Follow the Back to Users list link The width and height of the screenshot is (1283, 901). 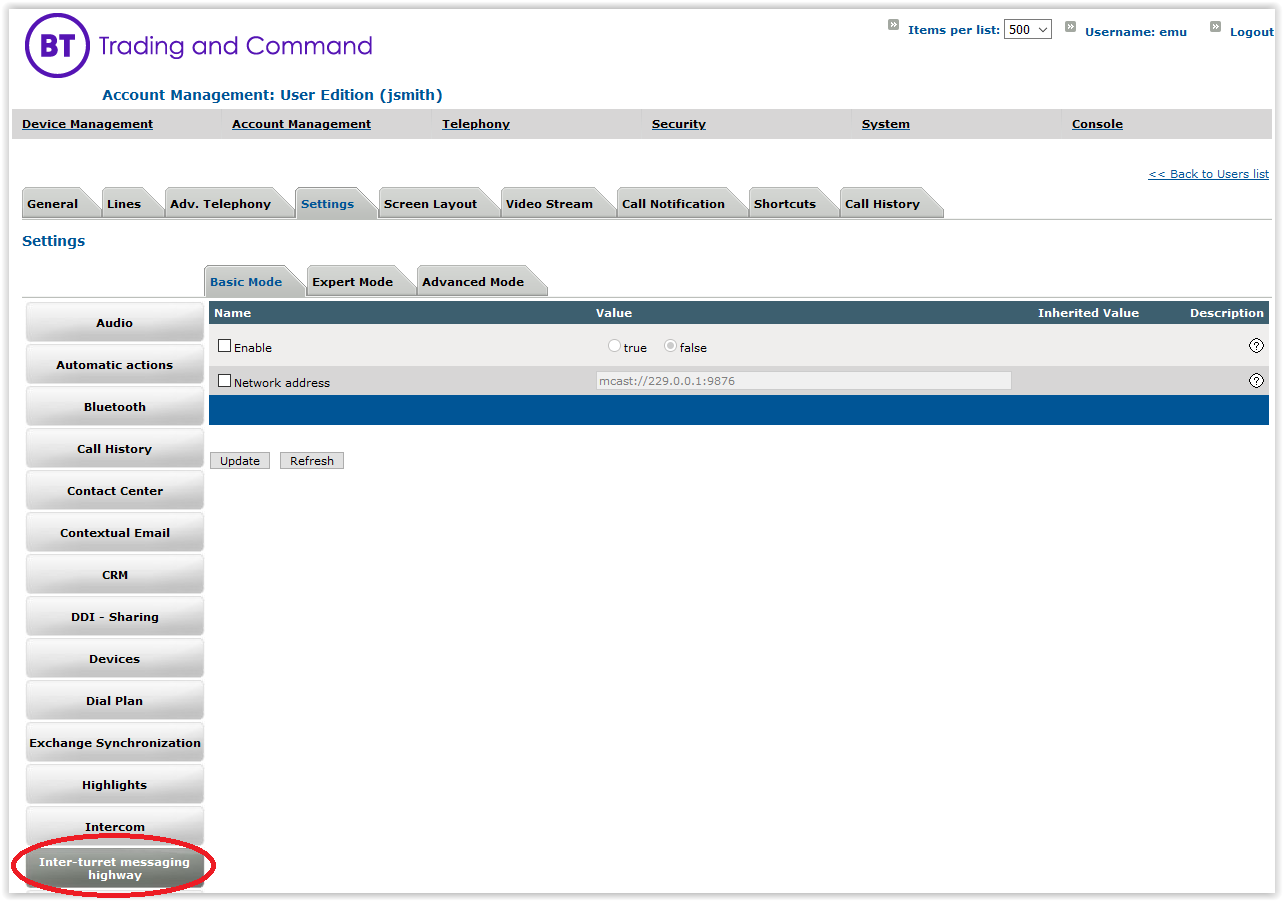(x=1208, y=174)
